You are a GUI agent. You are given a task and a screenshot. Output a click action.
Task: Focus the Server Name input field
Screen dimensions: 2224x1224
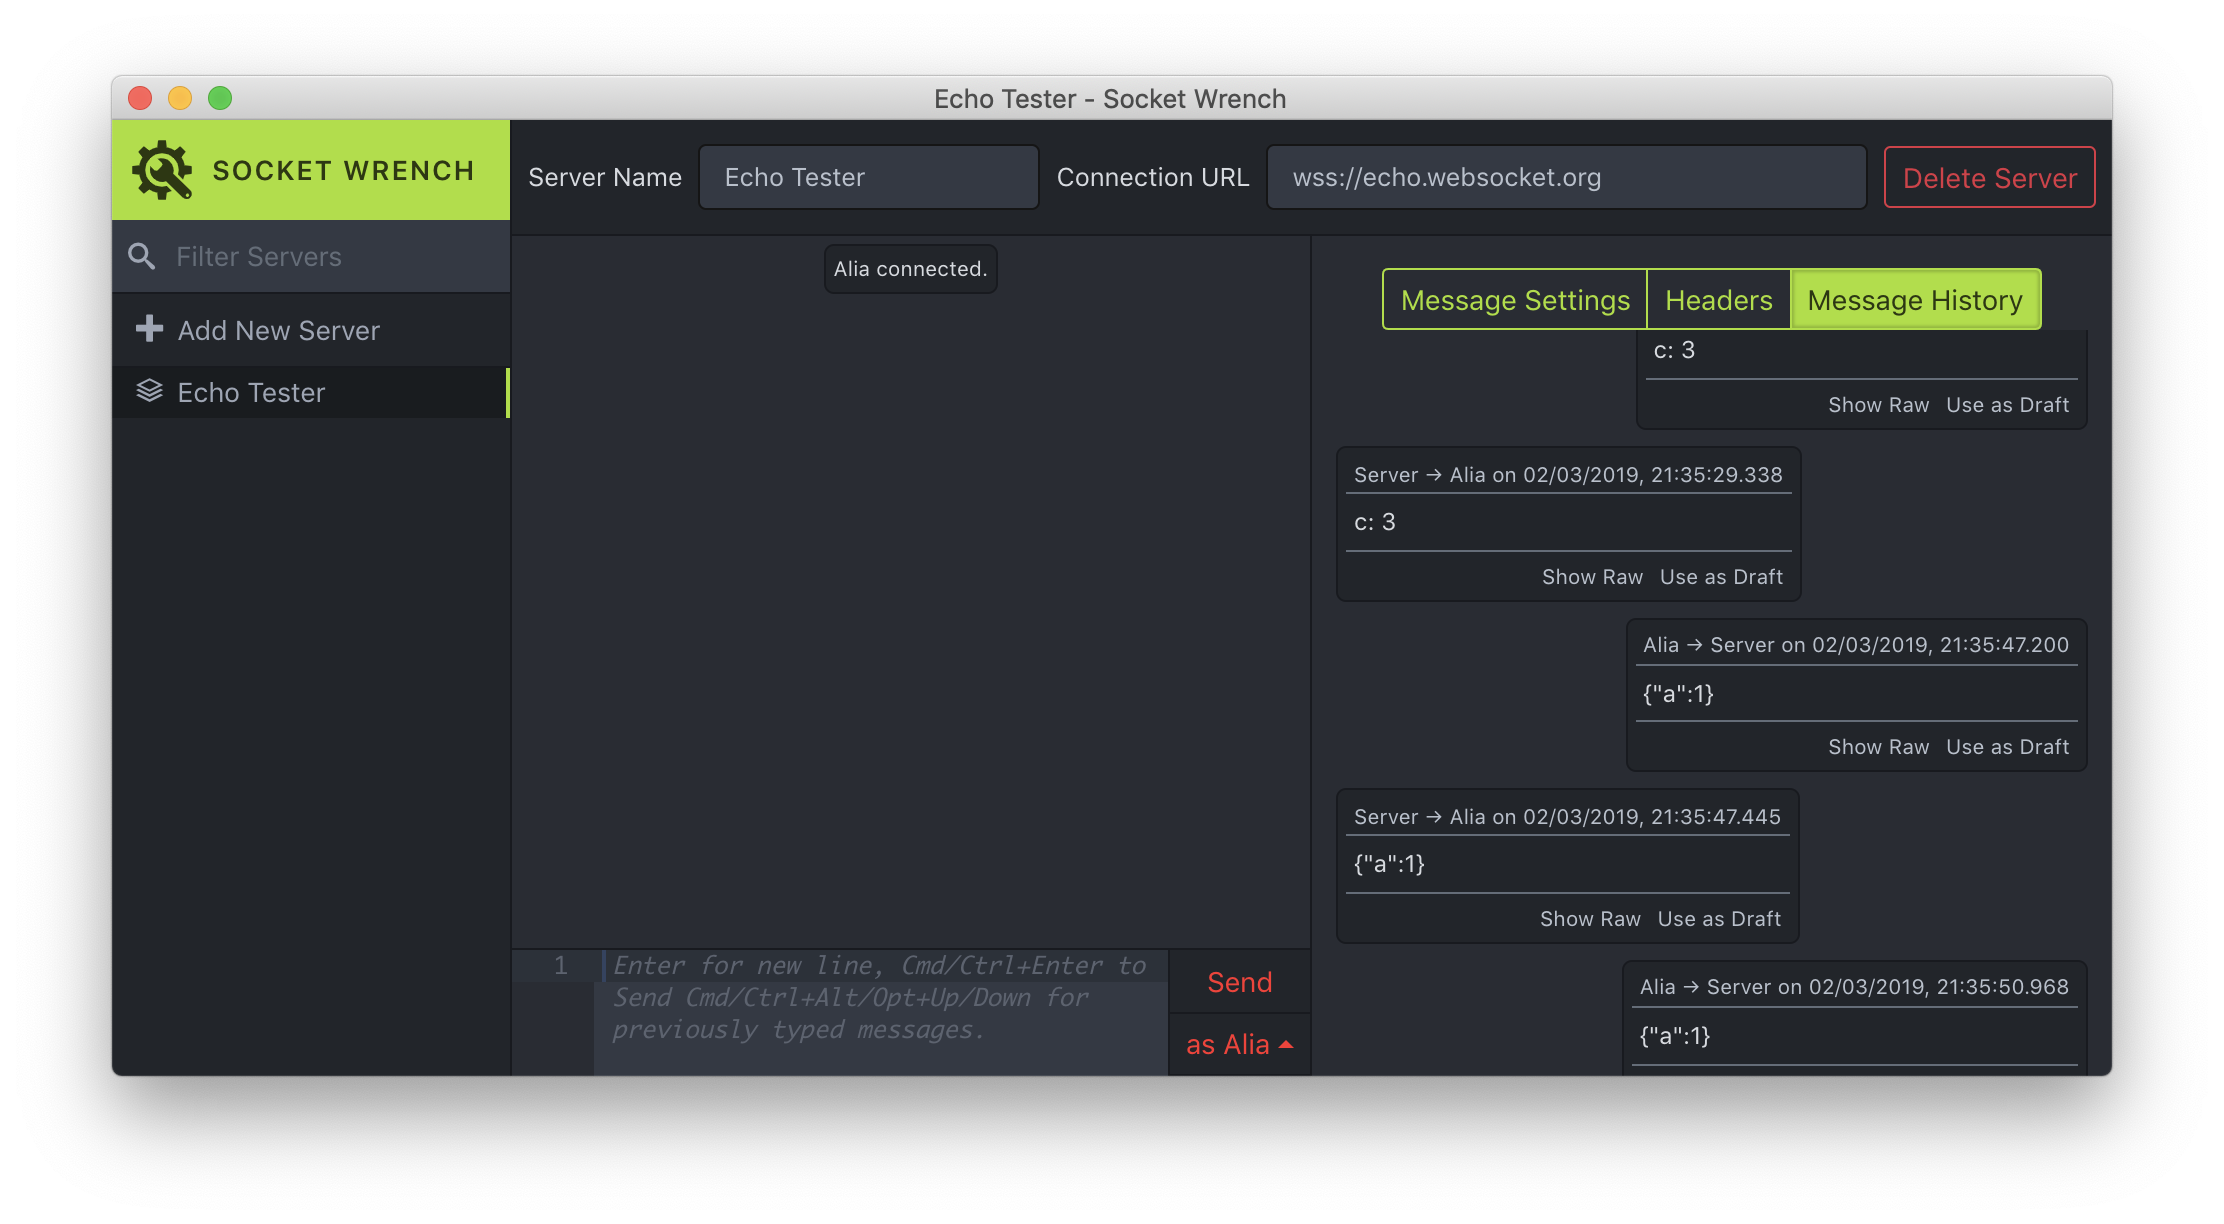(x=868, y=177)
